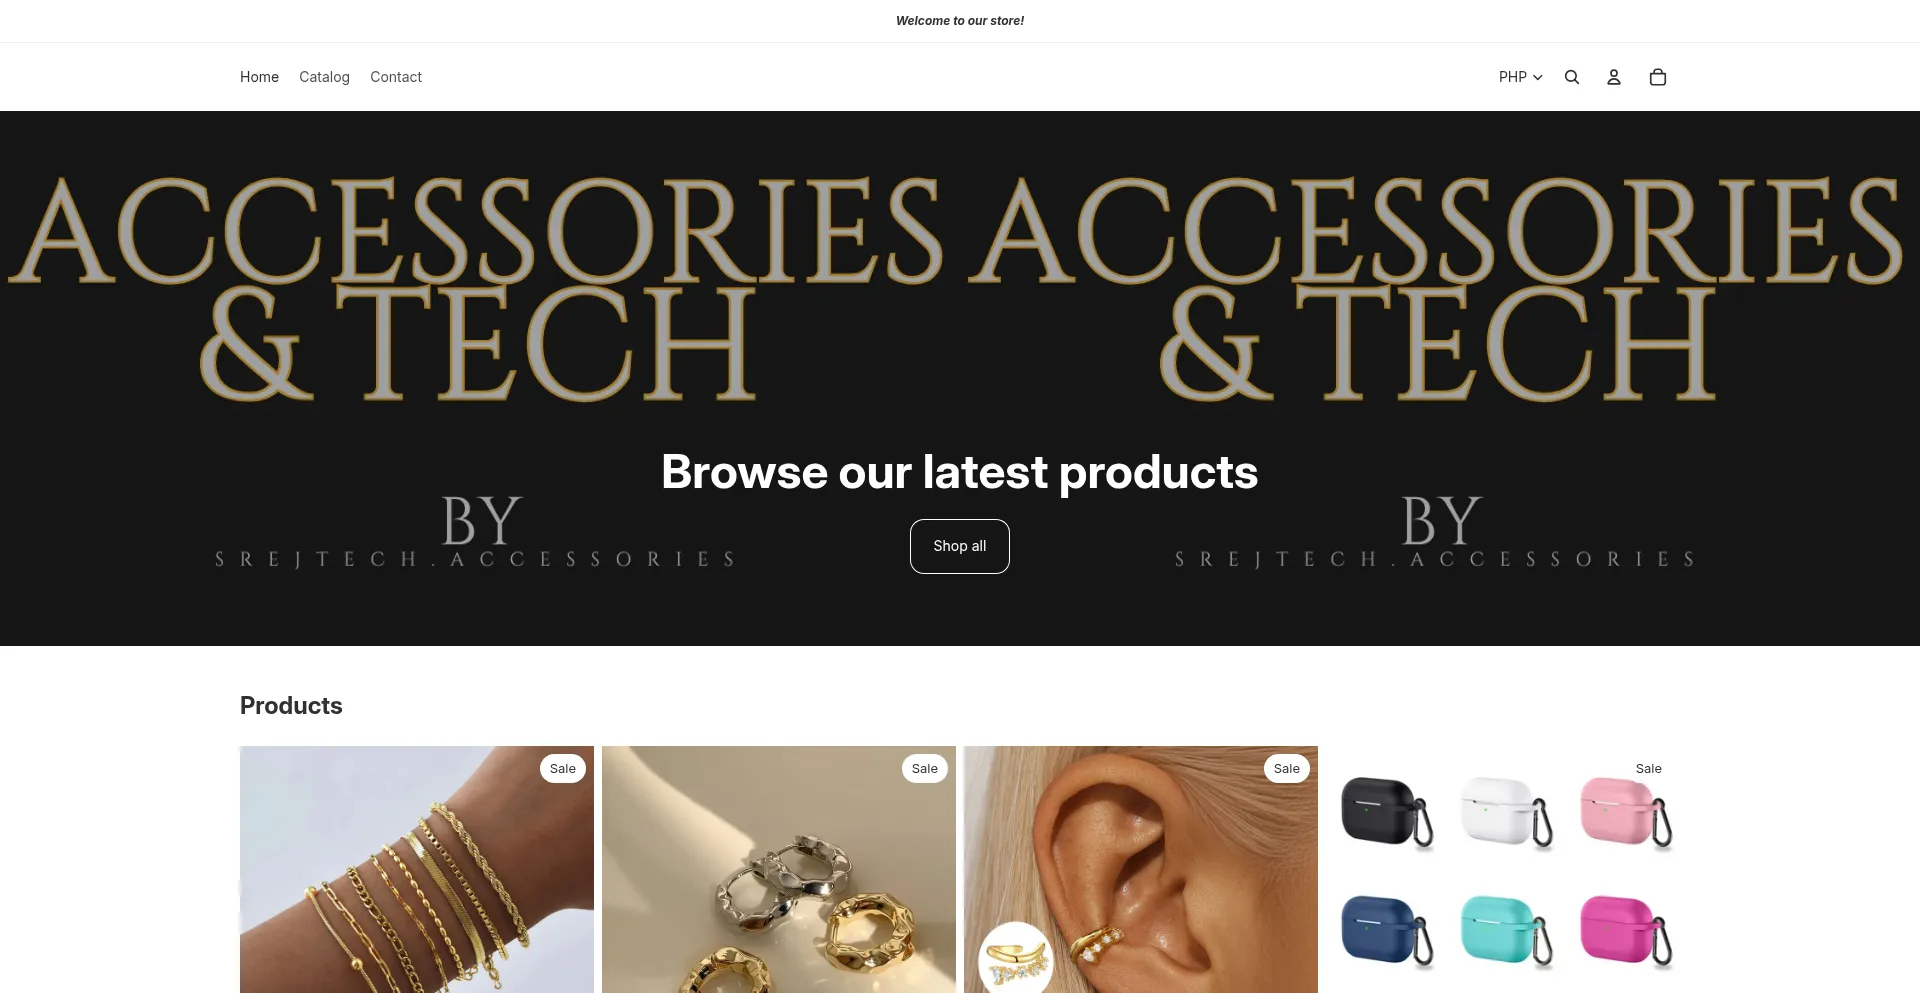This screenshot has width=1920, height=993.
Task: Click the Shop all button
Action: pos(960,546)
